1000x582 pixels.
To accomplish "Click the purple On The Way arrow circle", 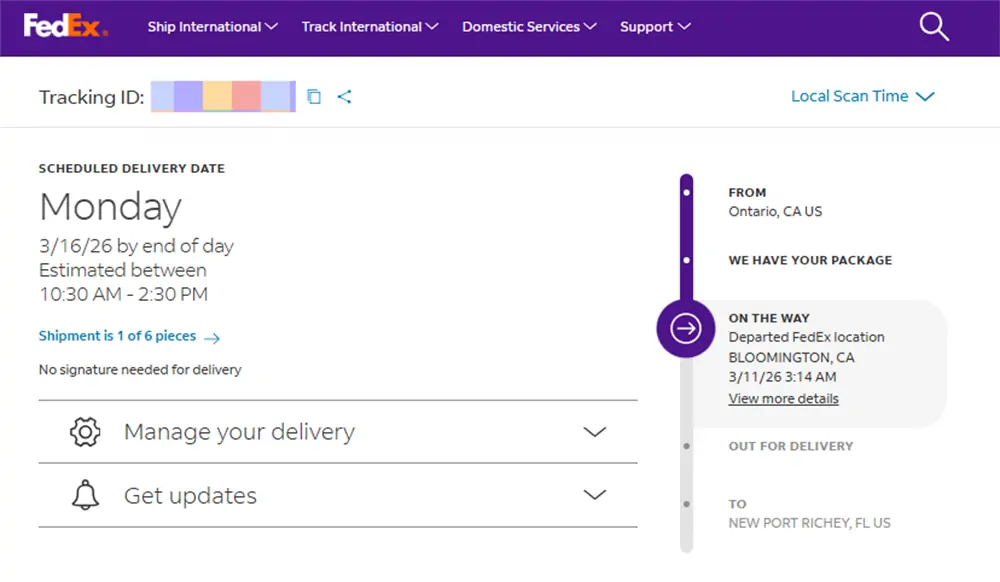I will tap(686, 328).
